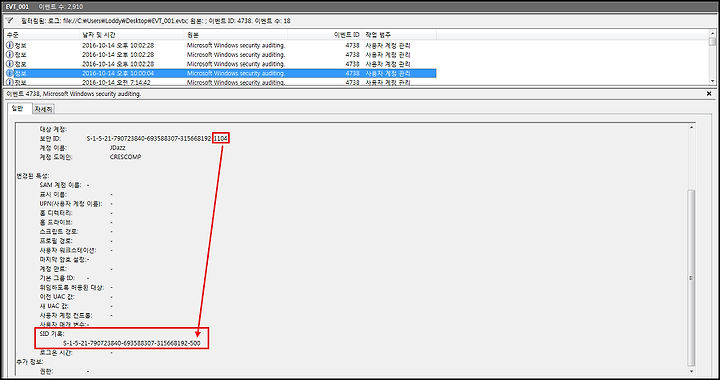Click the 스크립트 경로 label
Image resolution: width=720 pixels, height=380 pixels.
59,231
